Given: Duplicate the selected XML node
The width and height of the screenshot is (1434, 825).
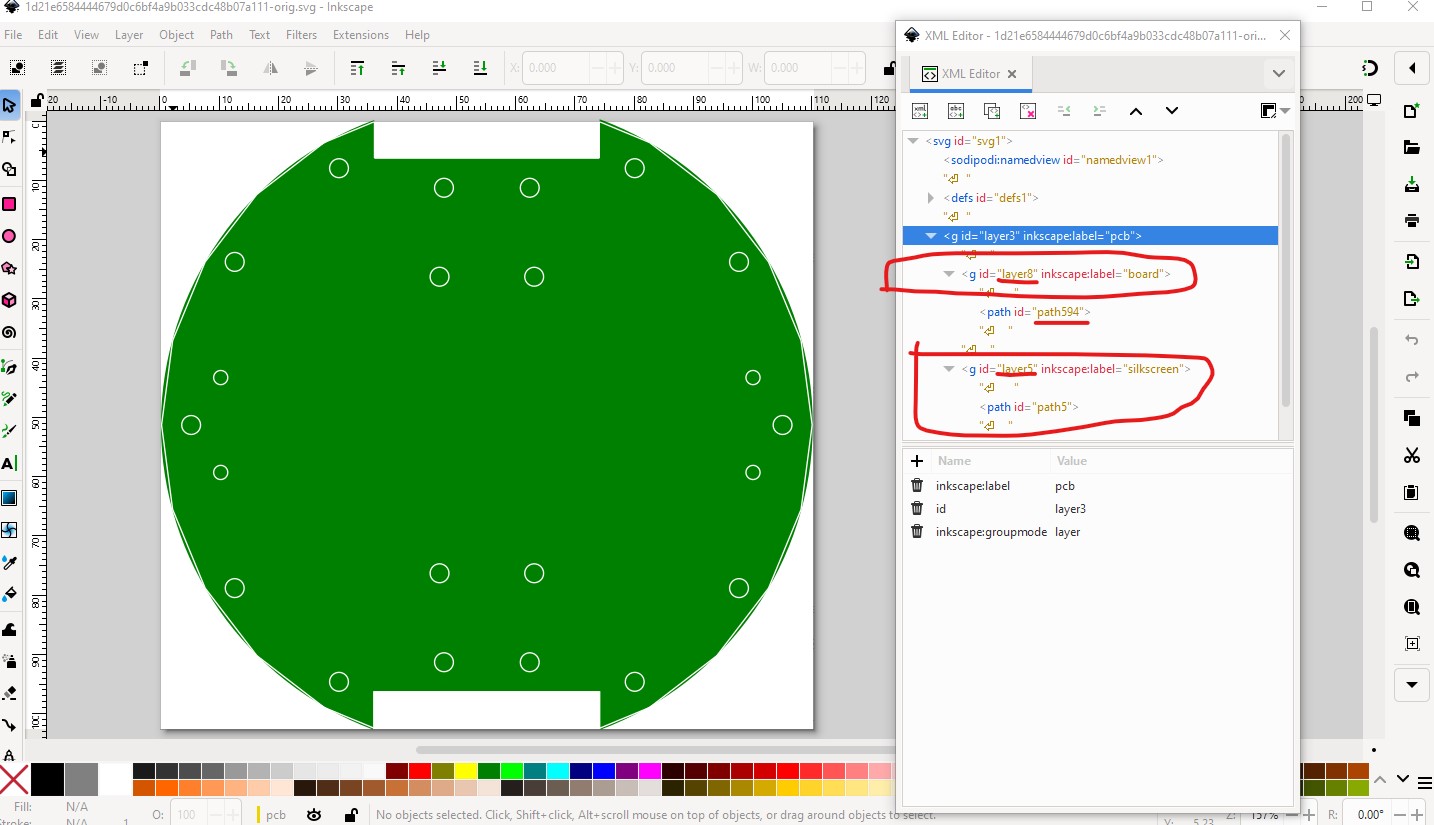Looking at the screenshot, I should click(x=992, y=111).
